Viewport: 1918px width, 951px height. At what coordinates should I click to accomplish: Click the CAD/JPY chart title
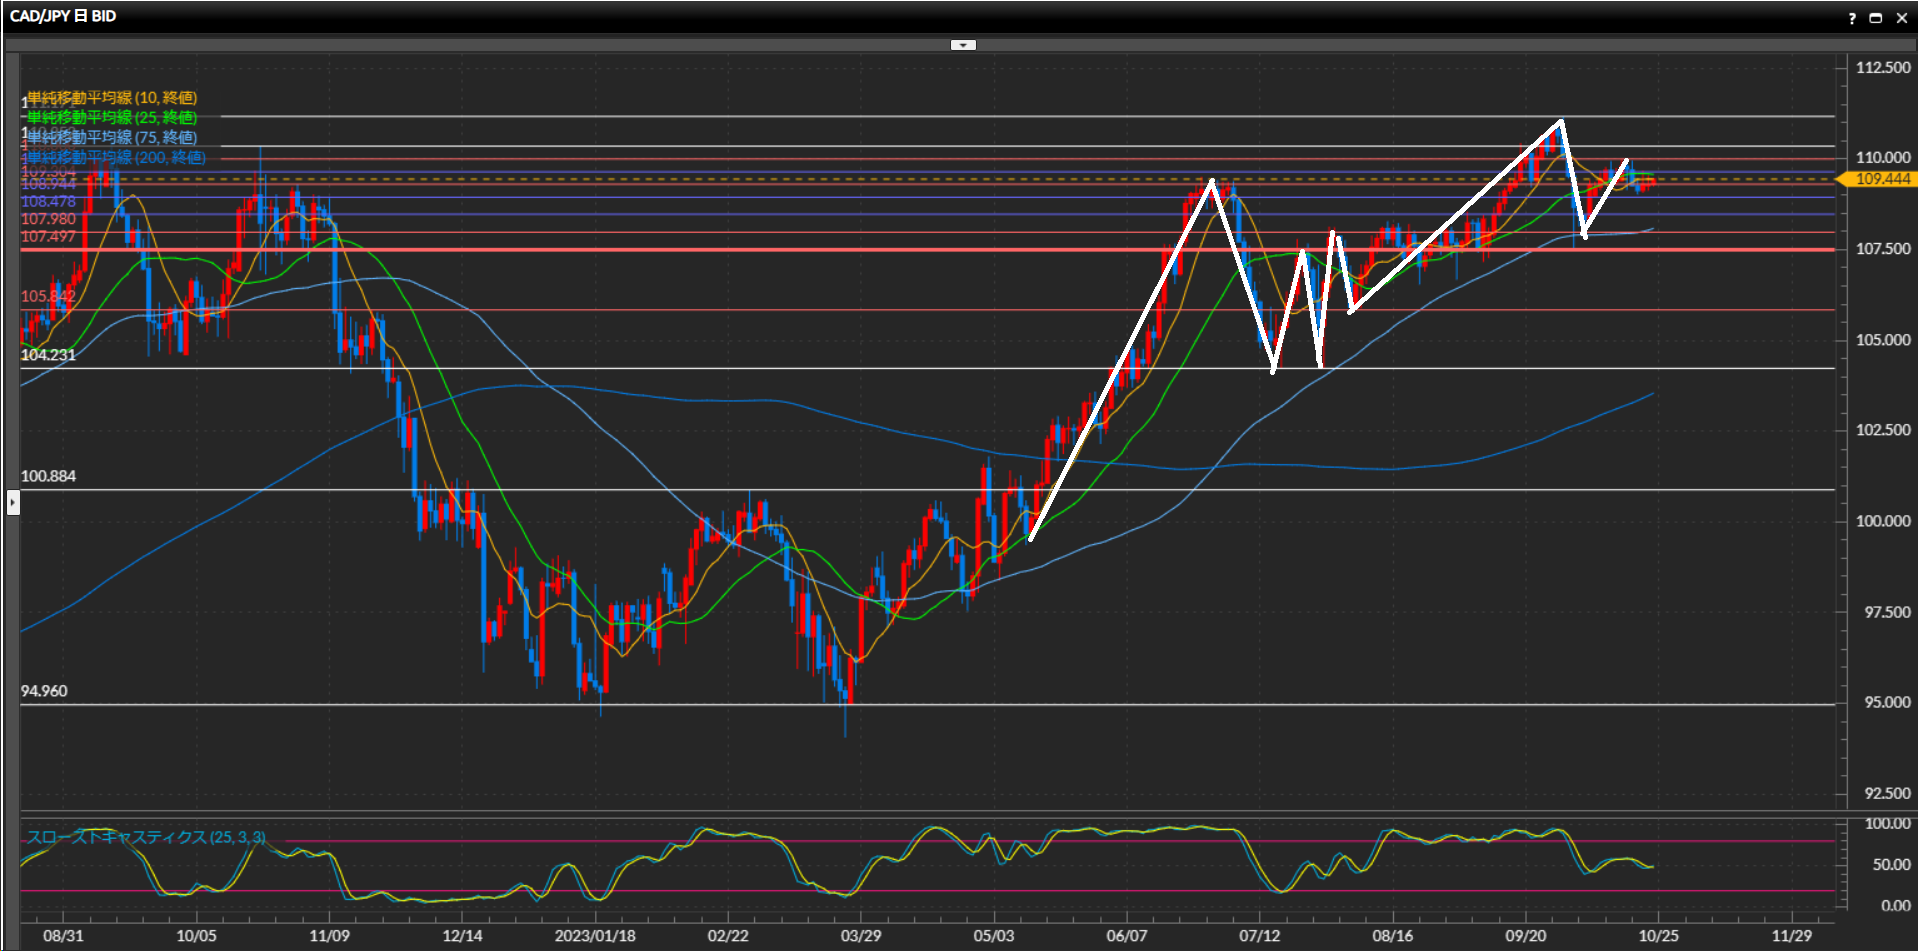pos(63,16)
